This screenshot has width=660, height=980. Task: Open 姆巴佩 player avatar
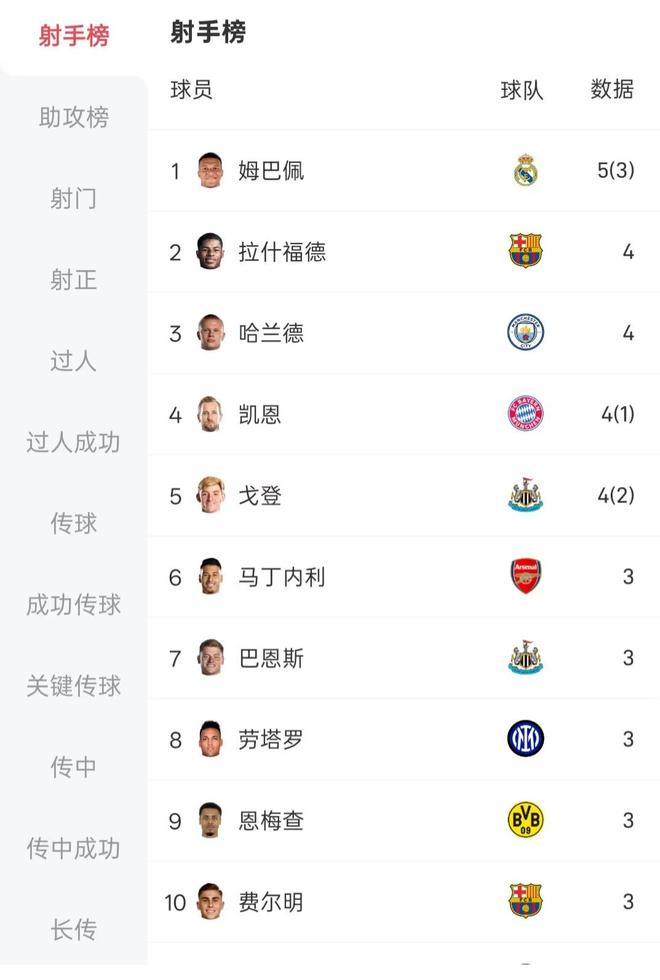pyautogui.click(x=210, y=171)
